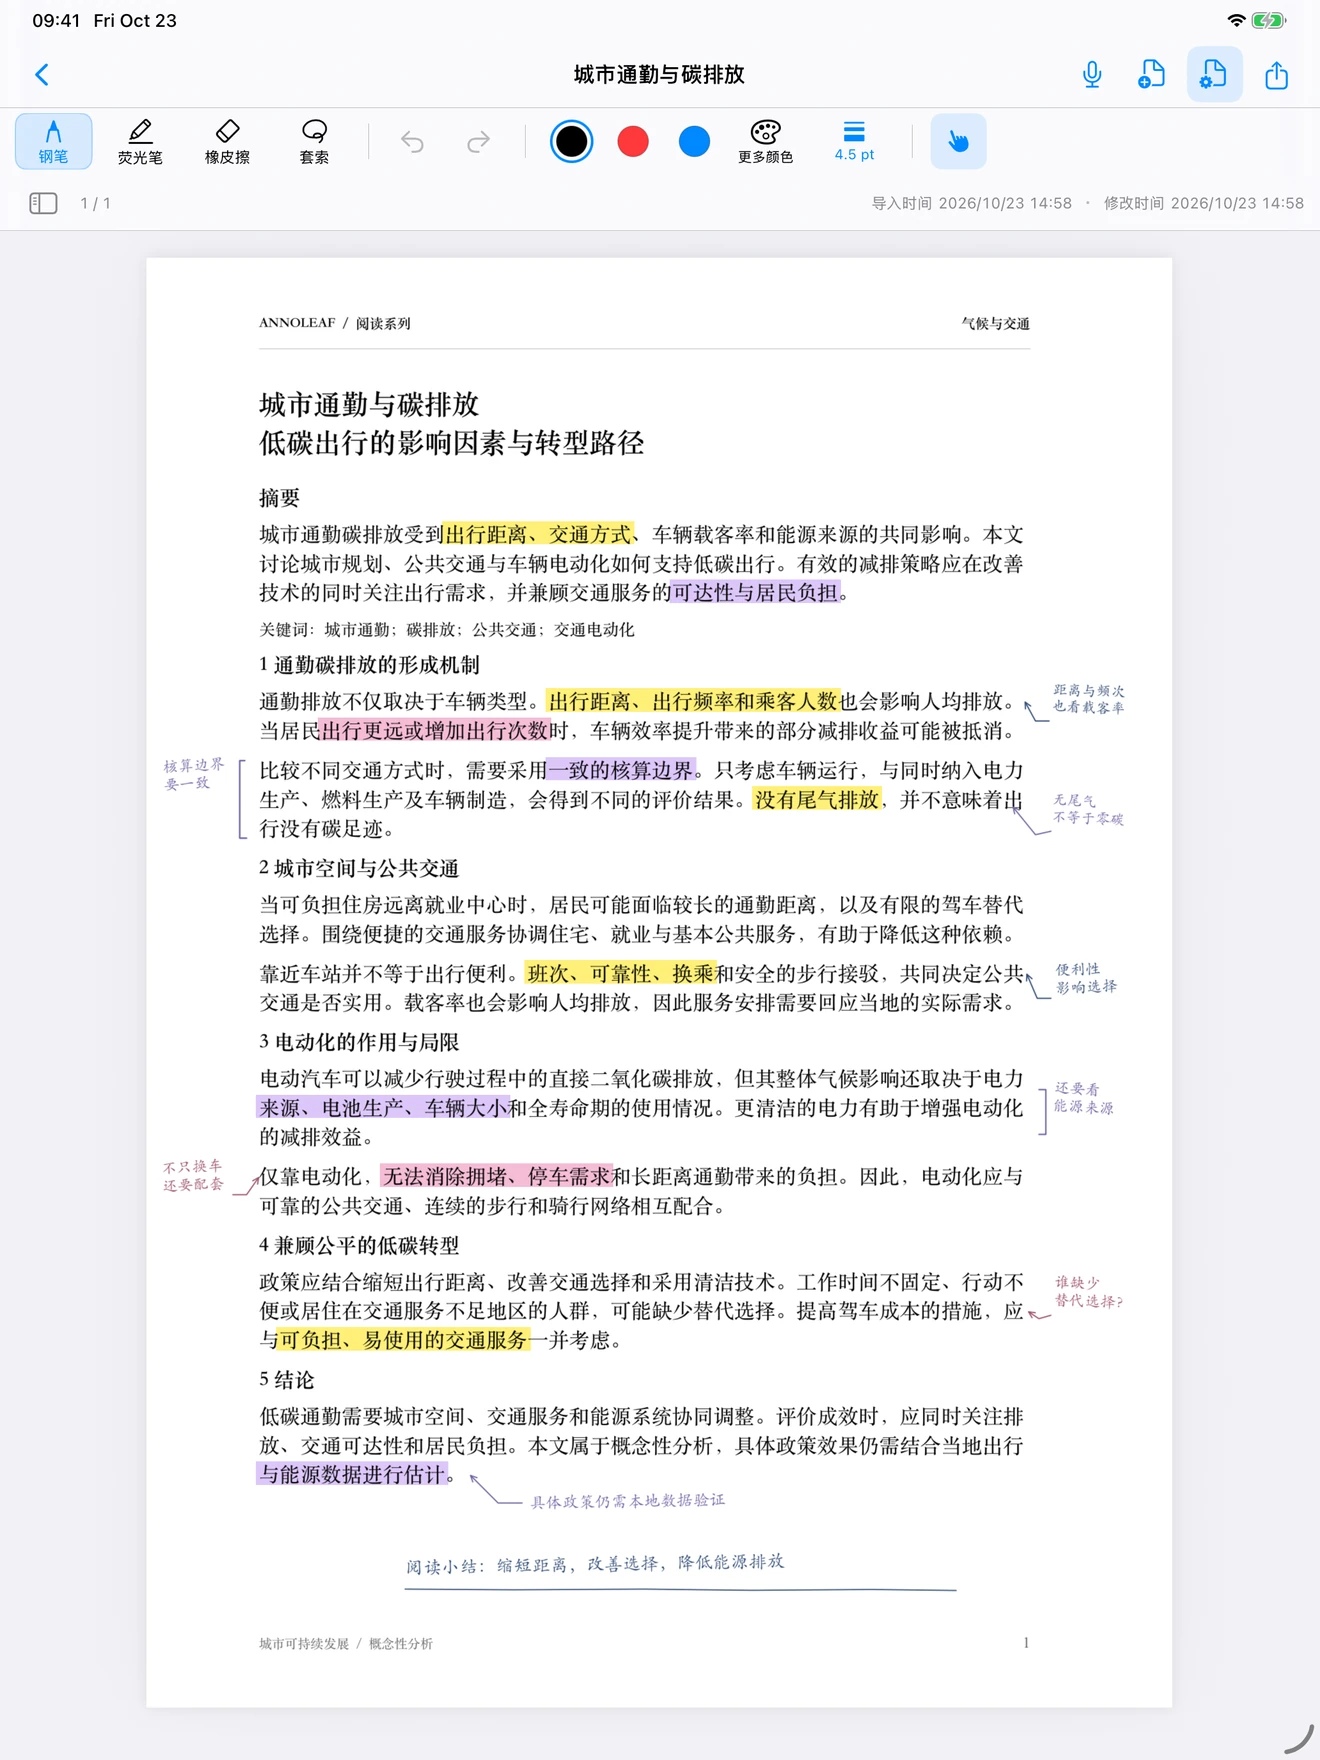Click handwritten note 核算边界要一致
The height and width of the screenshot is (1760, 1320).
193,774
